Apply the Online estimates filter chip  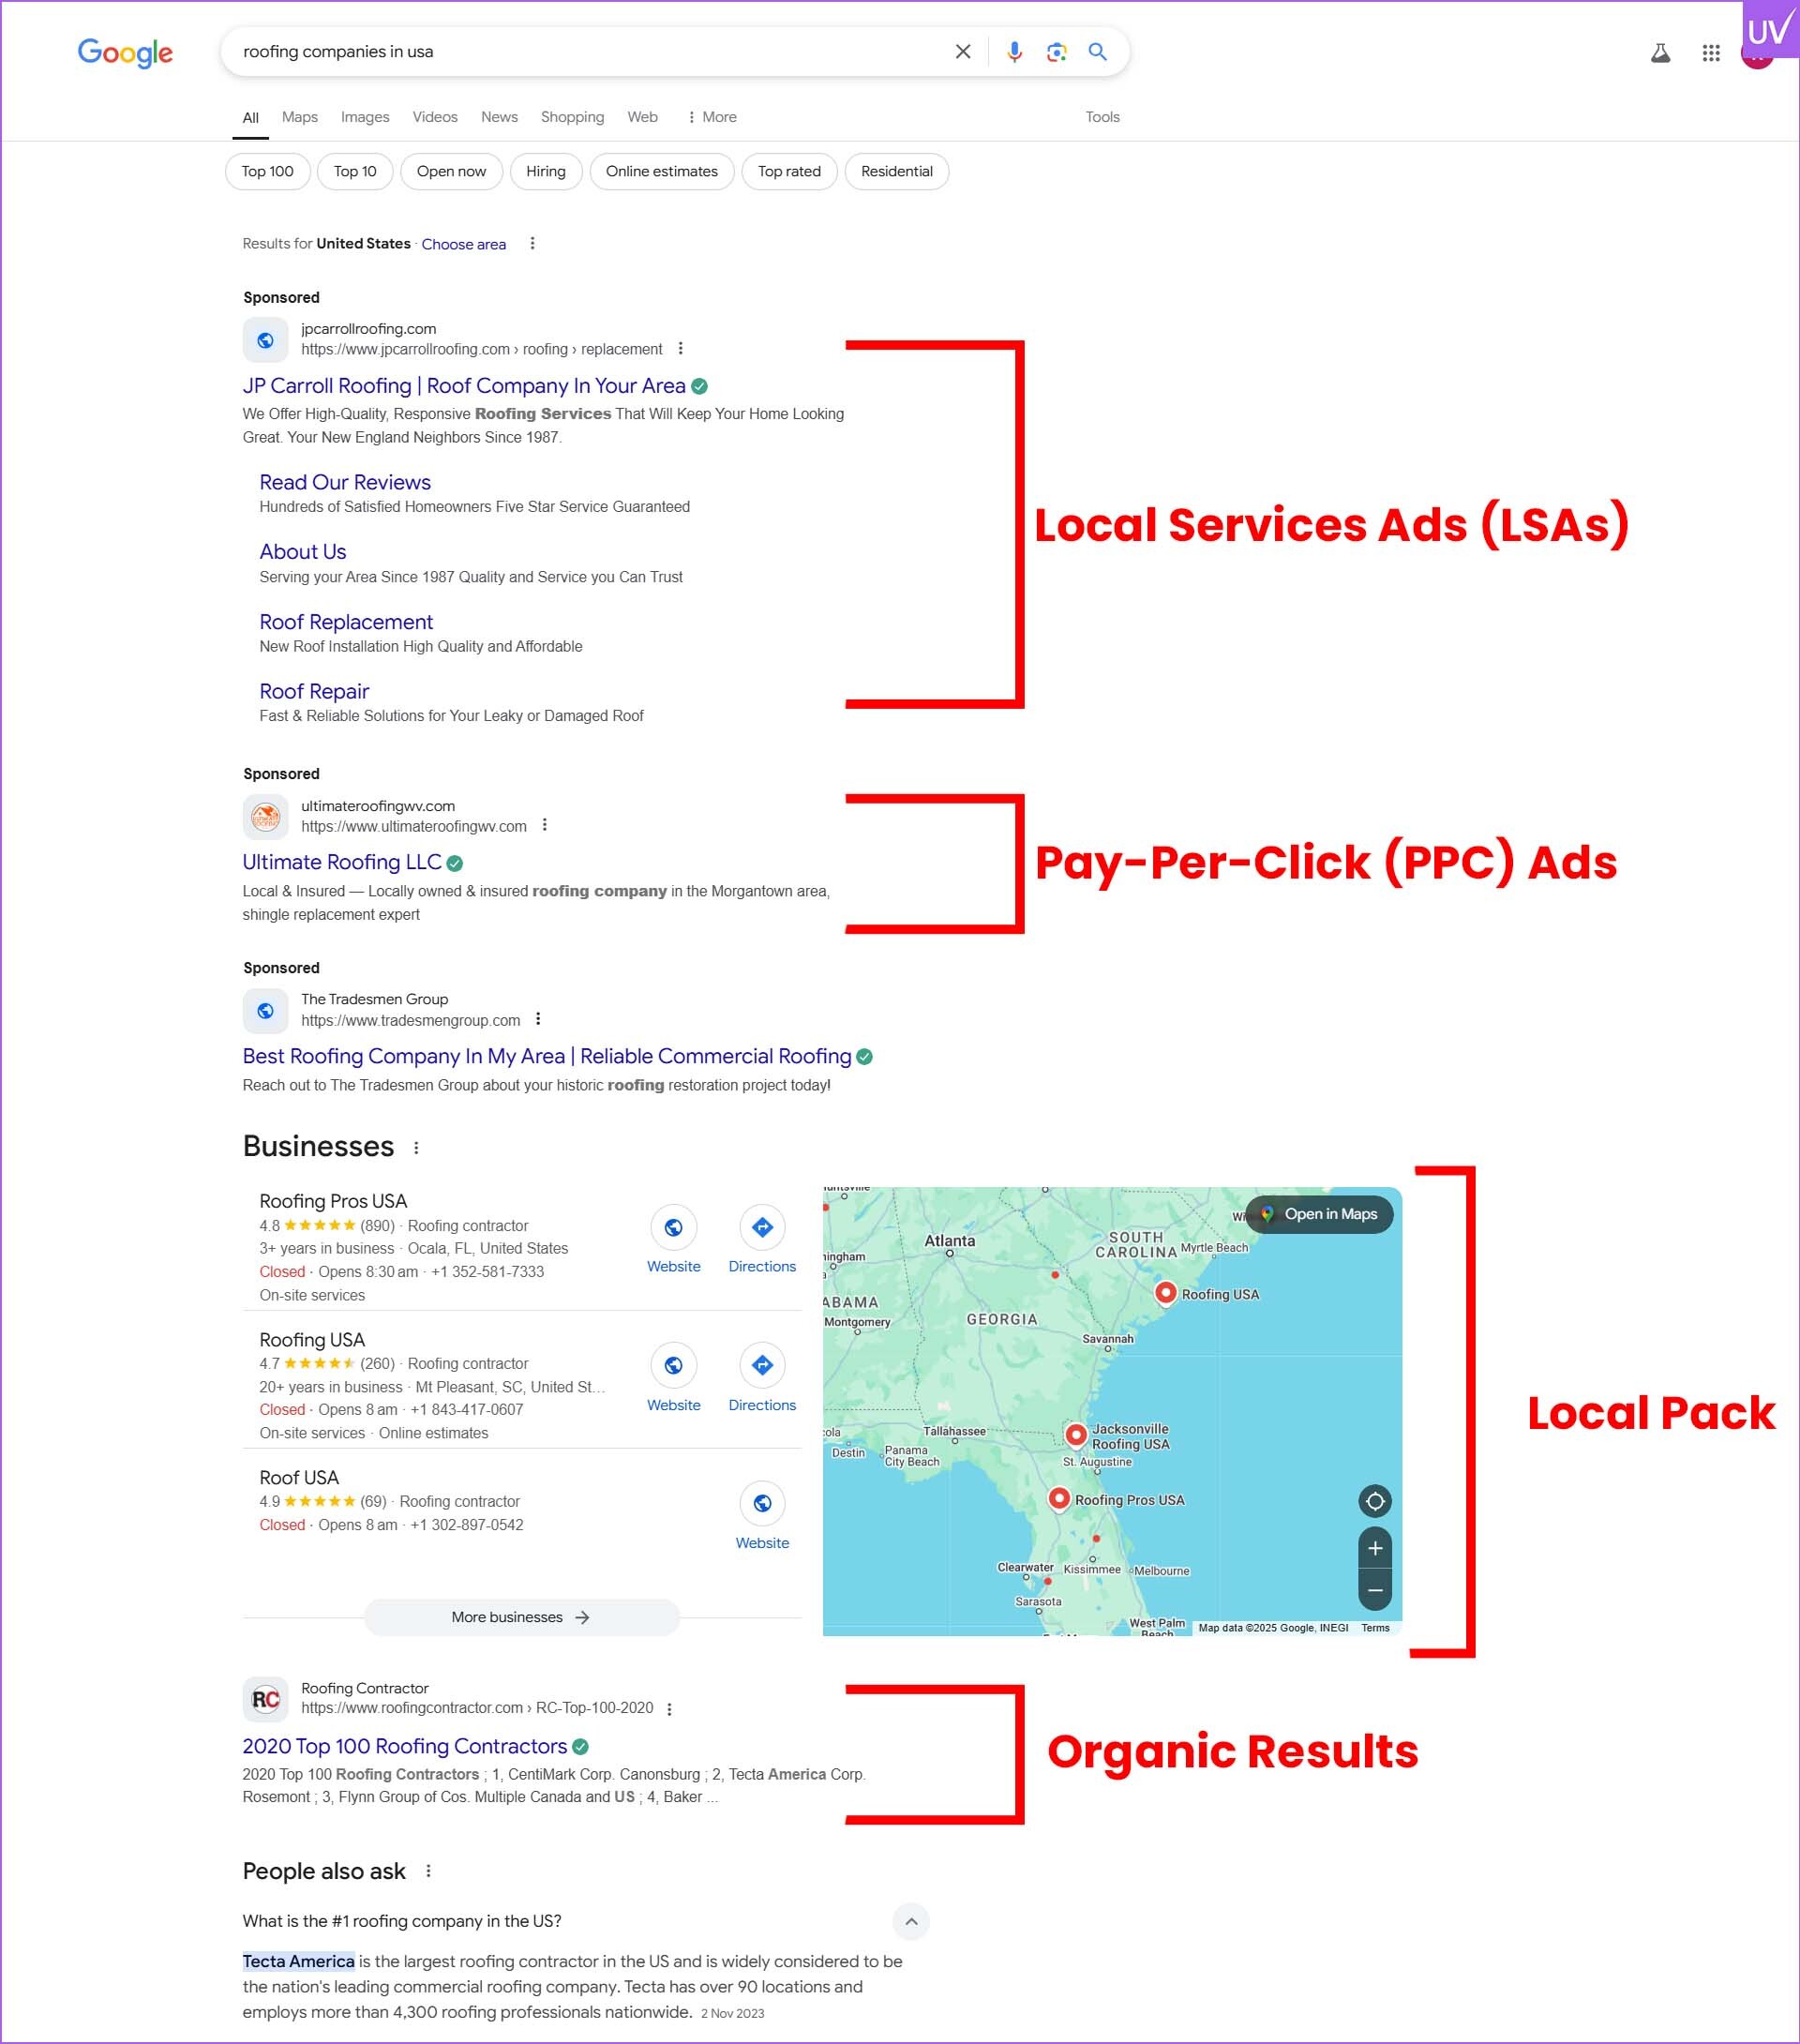pyautogui.click(x=662, y=171)
